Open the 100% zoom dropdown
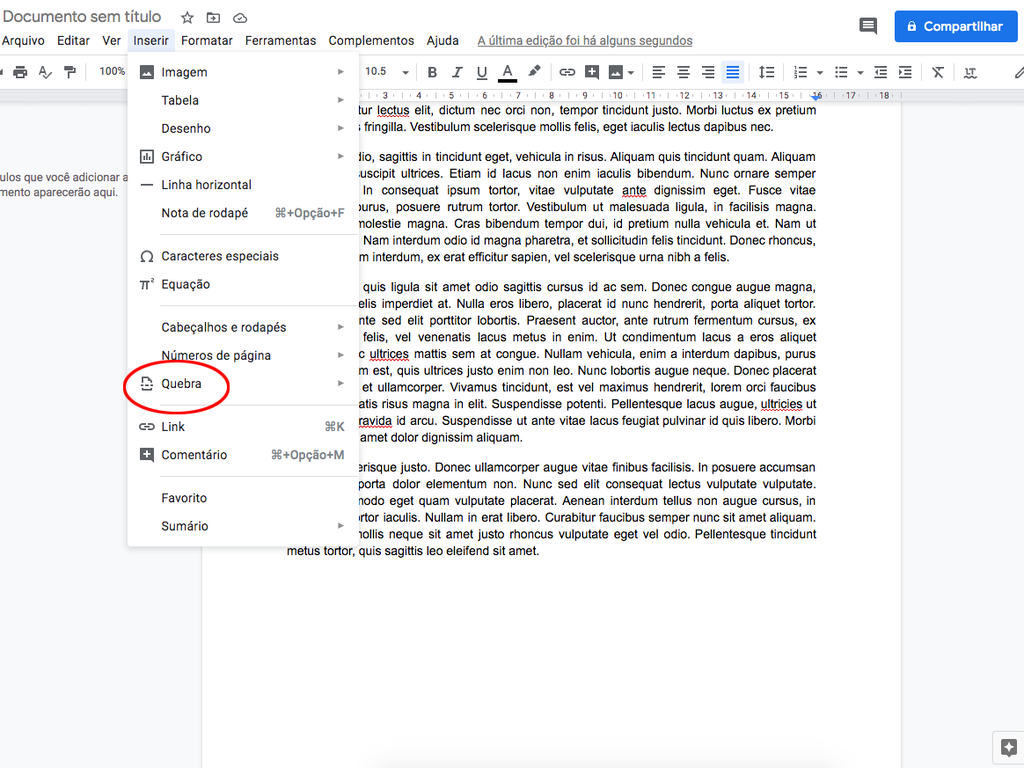The width and height of the screenshot is (1024, 768). click(112, 71)
